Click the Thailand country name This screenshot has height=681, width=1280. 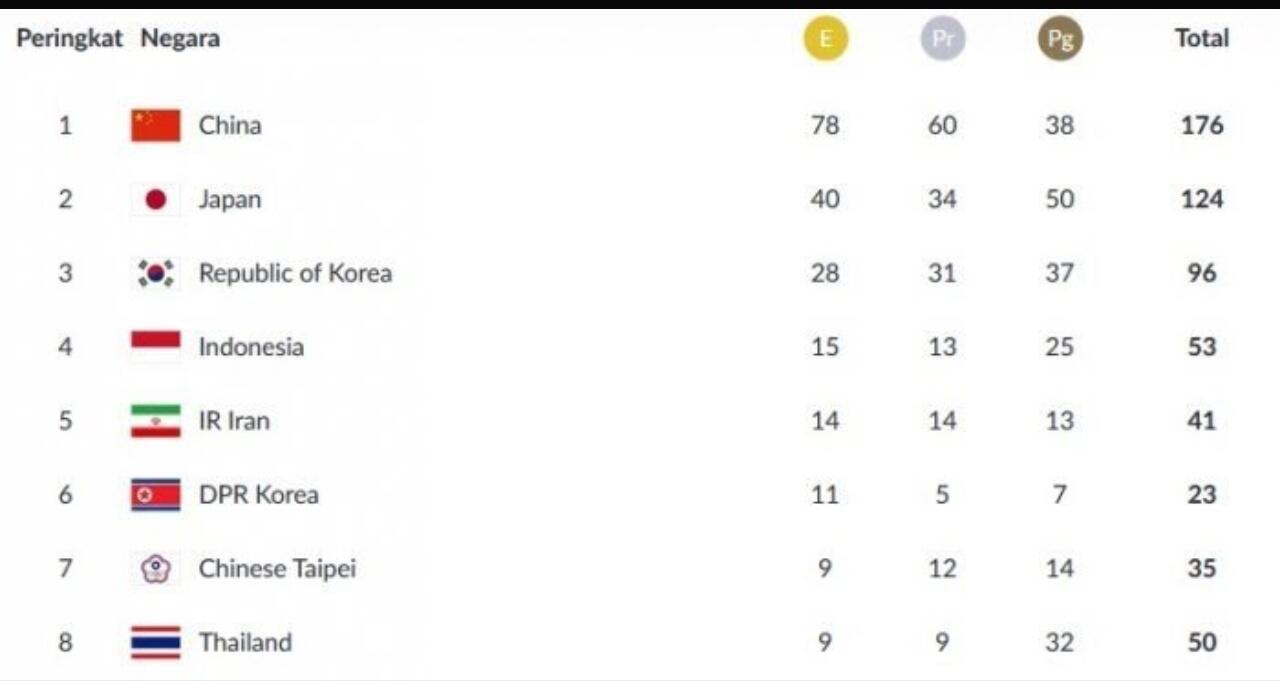click(245, 642)
